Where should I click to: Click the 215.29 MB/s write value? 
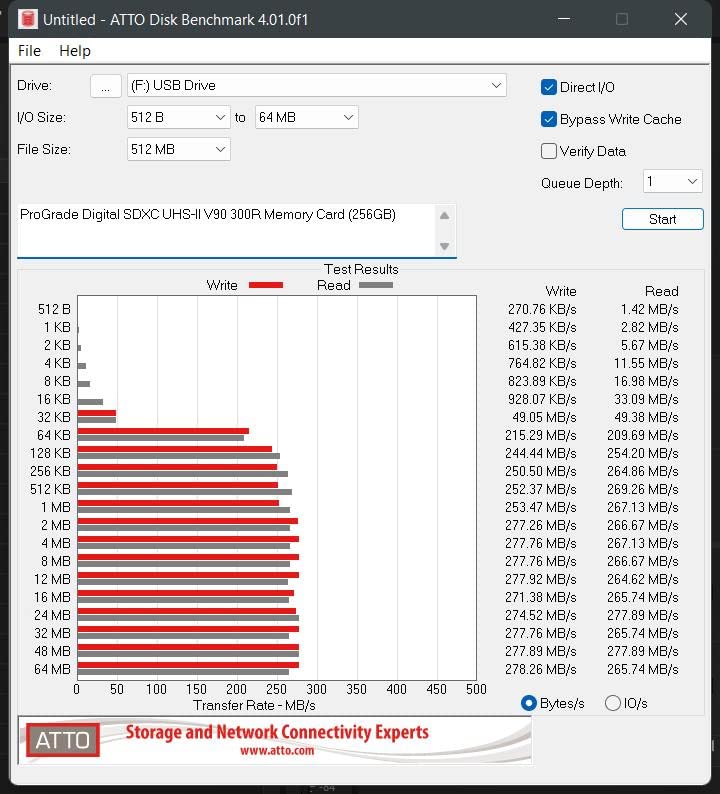[x=540, y=435]
